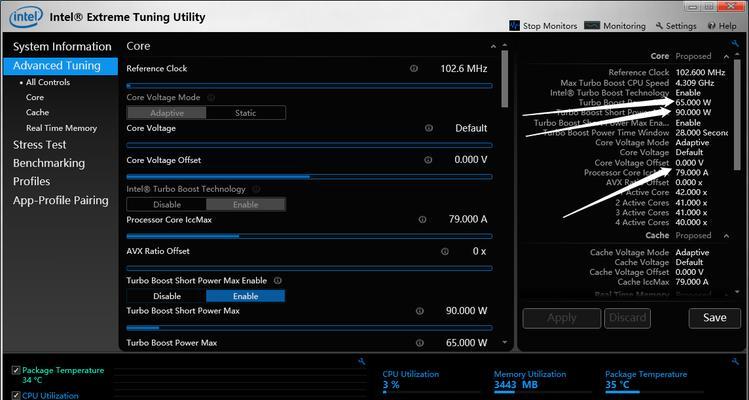Uncheck the Package Temperature monitor checkbox
Viewport: 749px width, 400px height.
pyautogui.click(x=16, y=370)
